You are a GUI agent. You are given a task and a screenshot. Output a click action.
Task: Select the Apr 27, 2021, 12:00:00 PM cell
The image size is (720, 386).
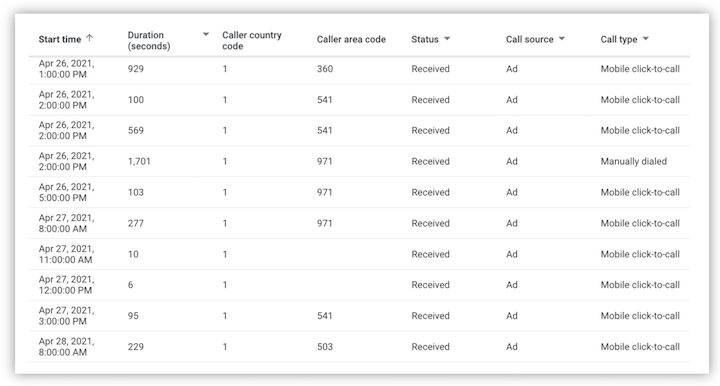click(67, 285)
